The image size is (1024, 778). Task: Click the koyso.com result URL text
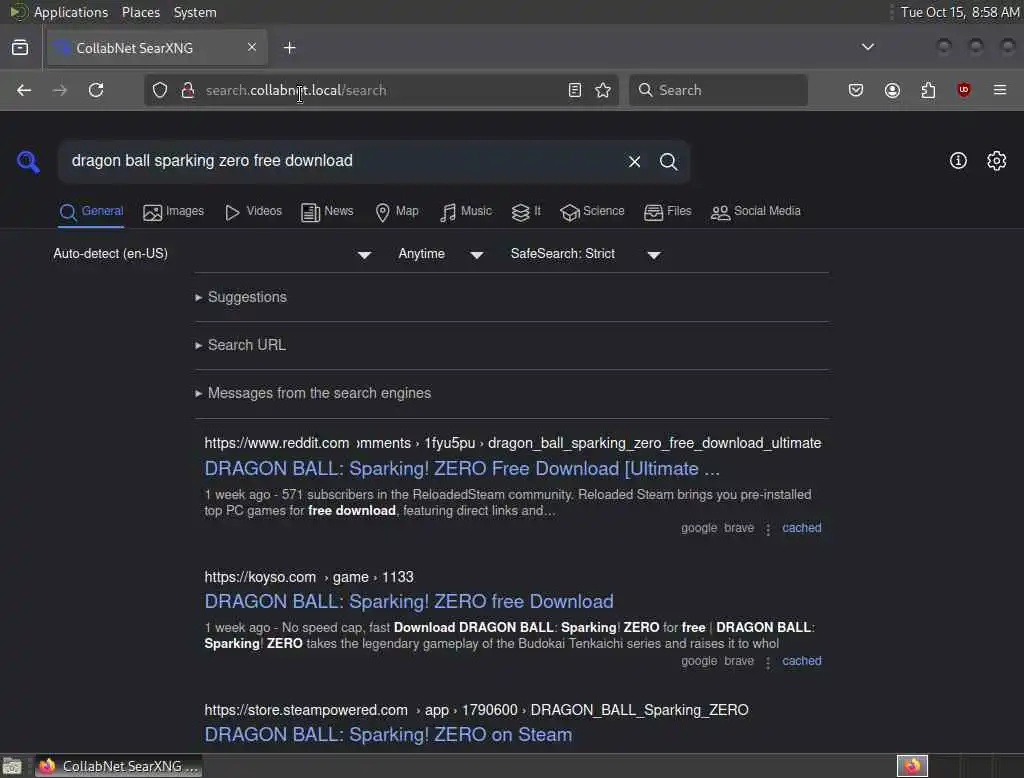[x=309, y=577]
